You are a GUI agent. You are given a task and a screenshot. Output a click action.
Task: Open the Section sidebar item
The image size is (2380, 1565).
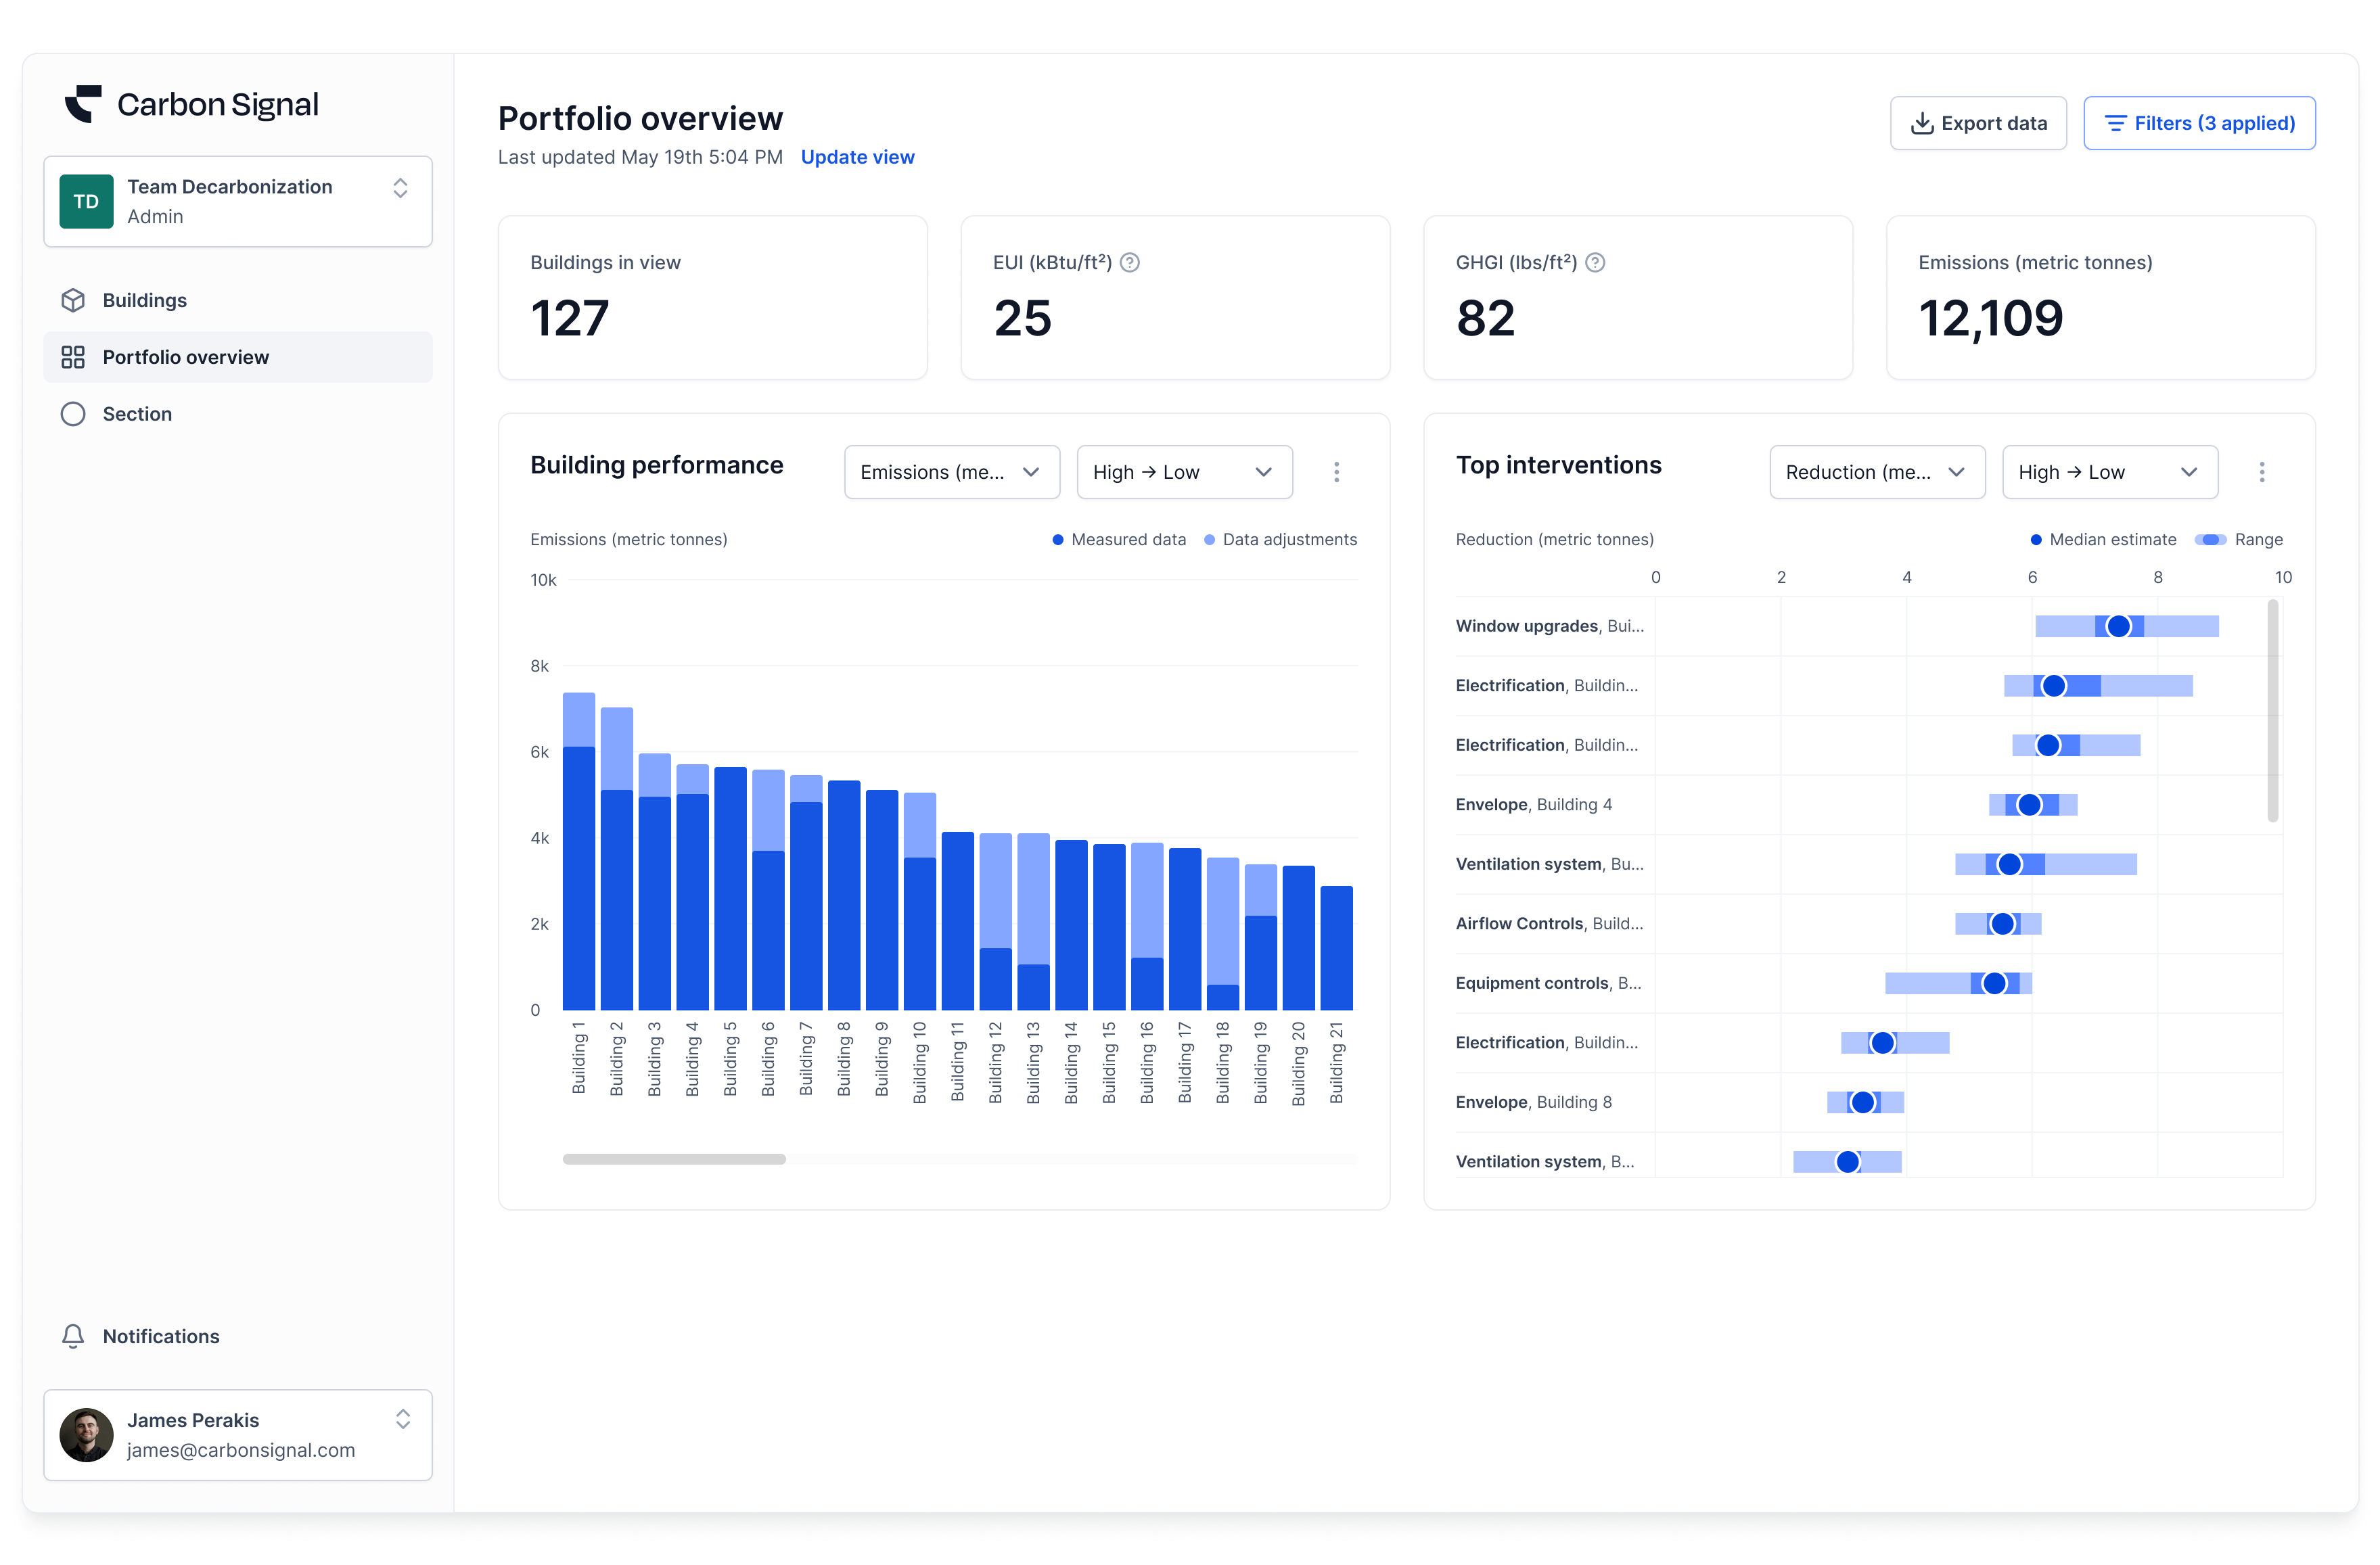[x=137, y=414]
